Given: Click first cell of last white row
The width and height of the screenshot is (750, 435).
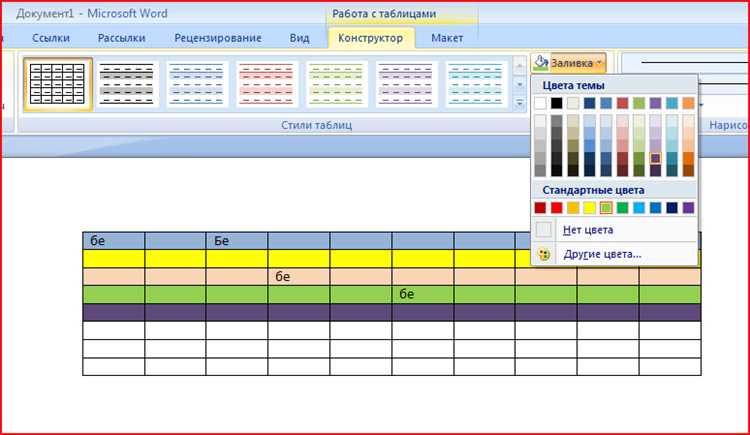Looking at the screenshot, I should point(114,367).
